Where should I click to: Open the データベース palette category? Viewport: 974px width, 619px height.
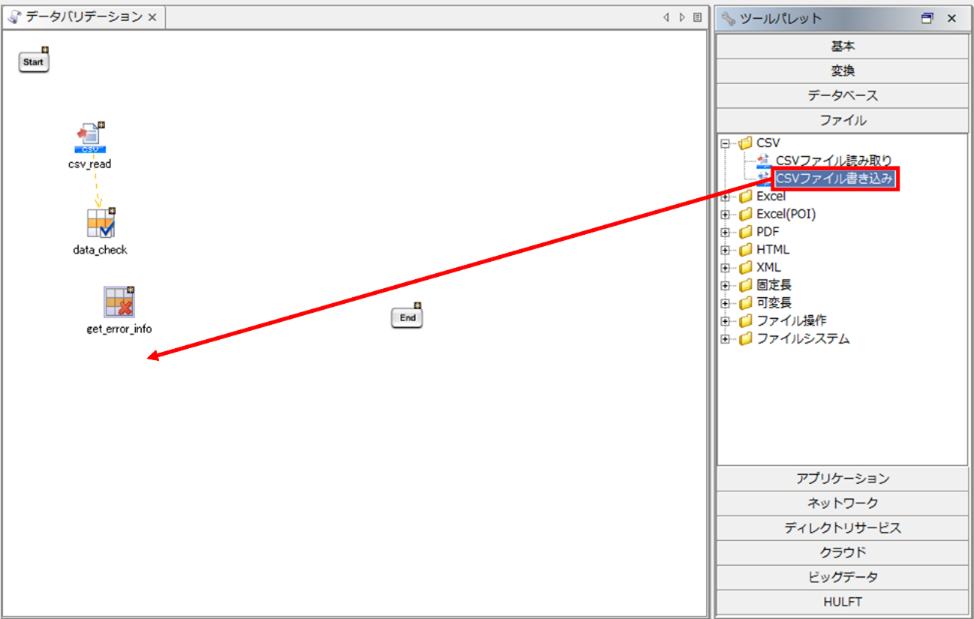(842, 95)
